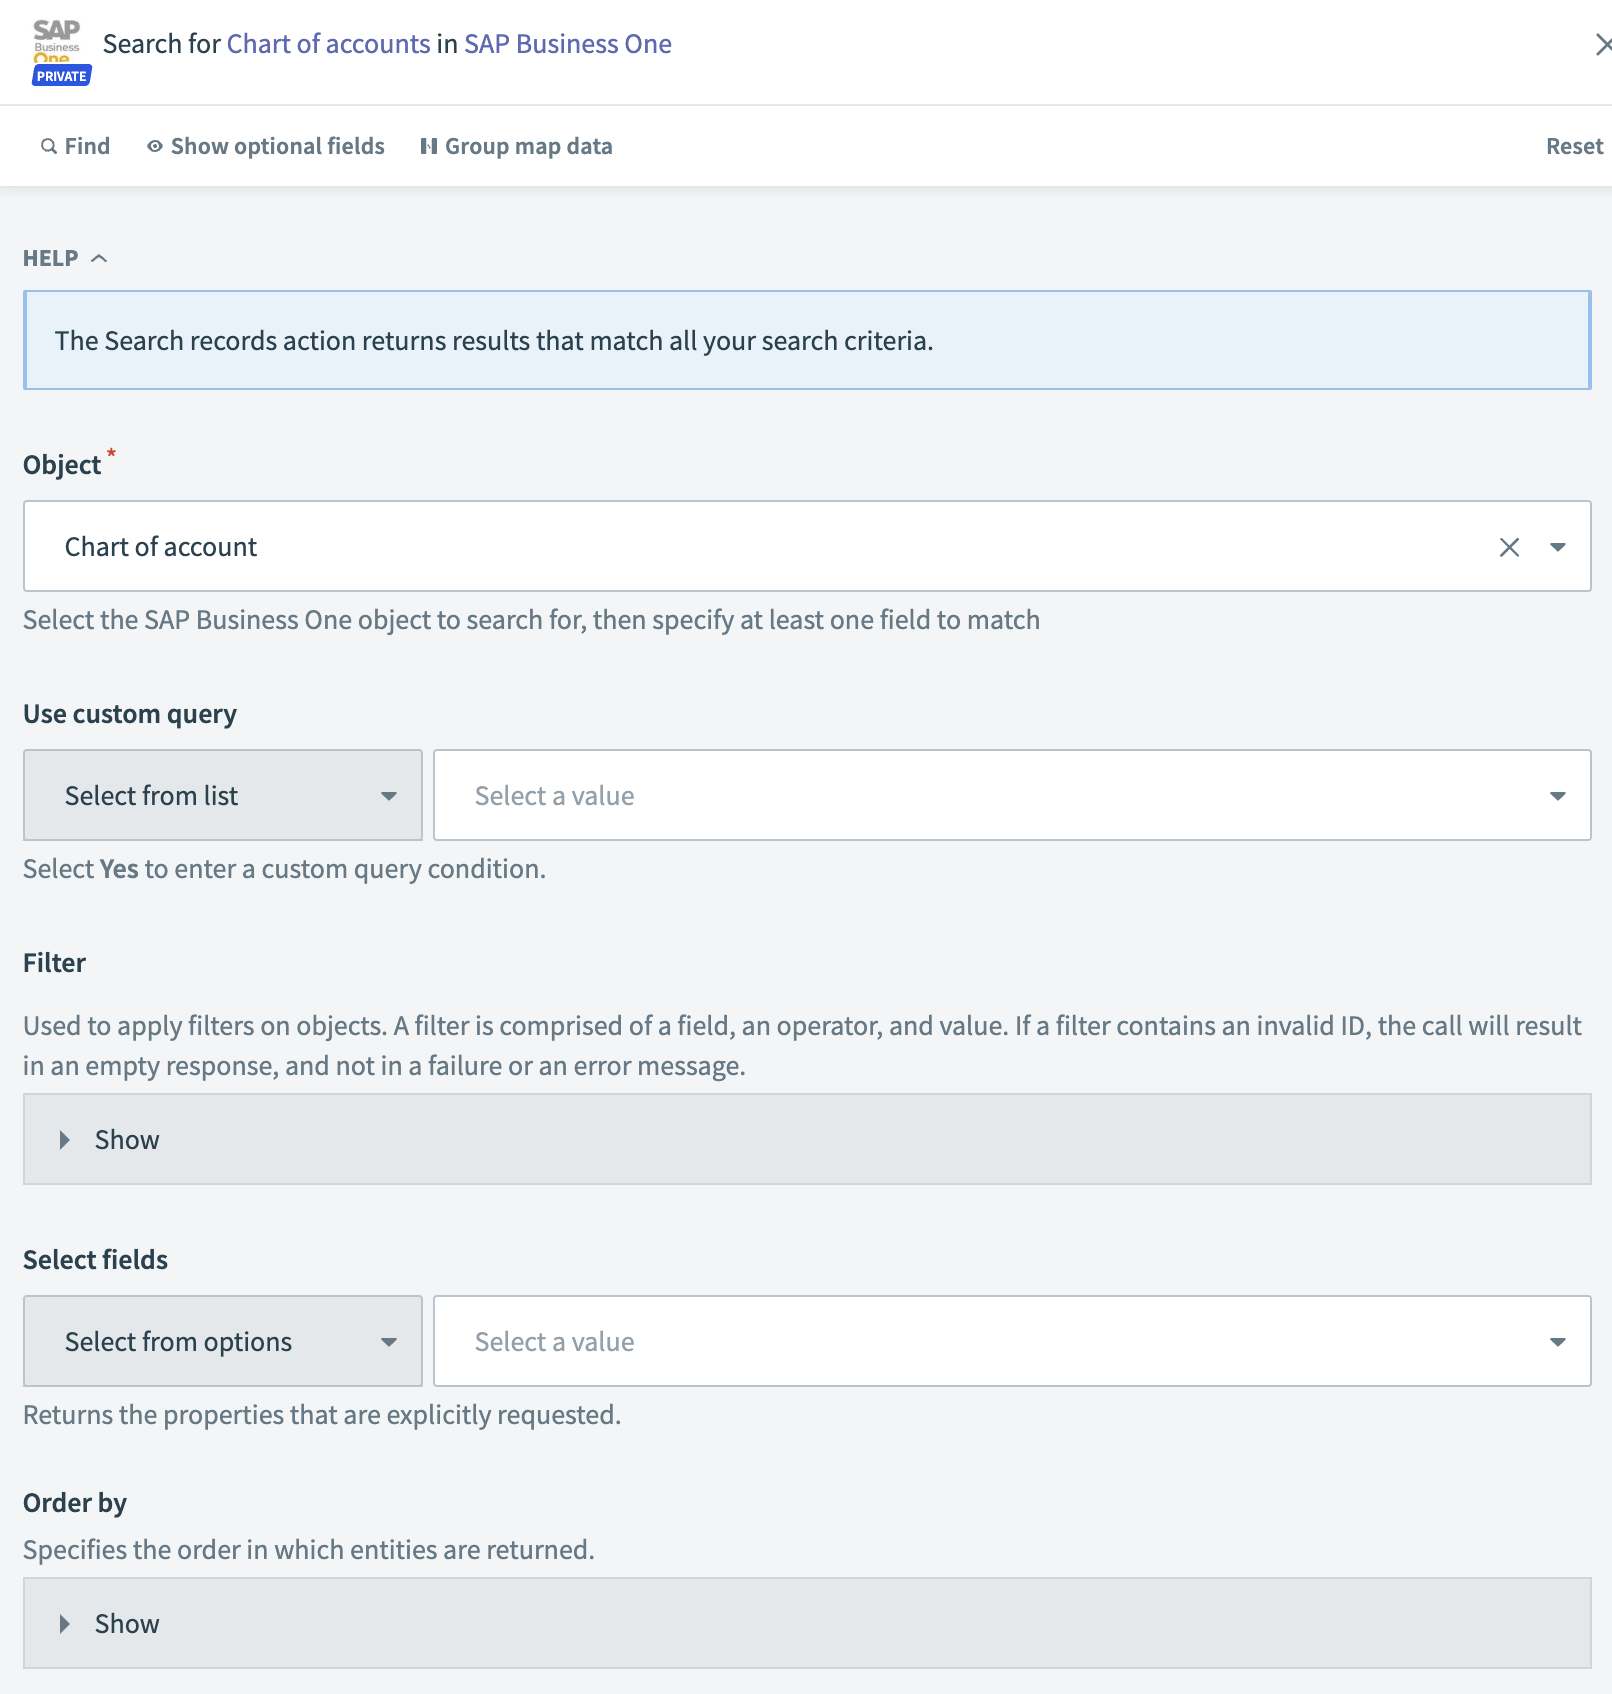Click the PRIVATE badge under the SAP logo
The image size is (1612, 1694).
point(61,74)
